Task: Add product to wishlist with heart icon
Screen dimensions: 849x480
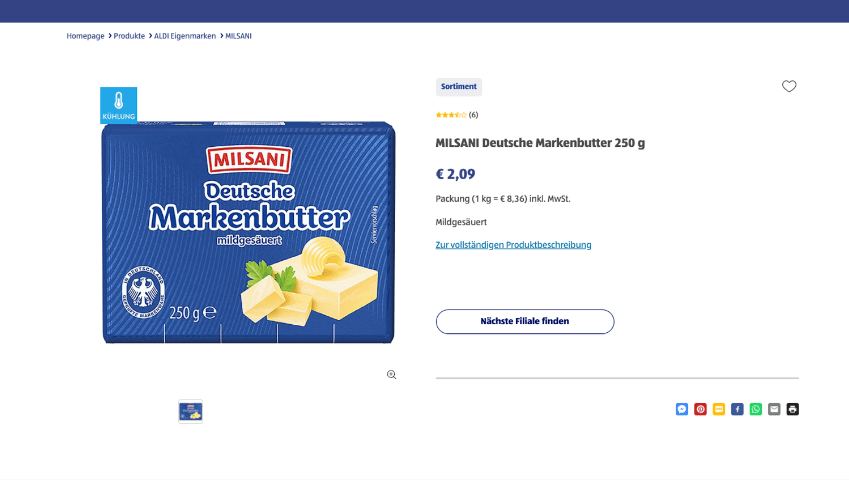Action: pos(789,86)
